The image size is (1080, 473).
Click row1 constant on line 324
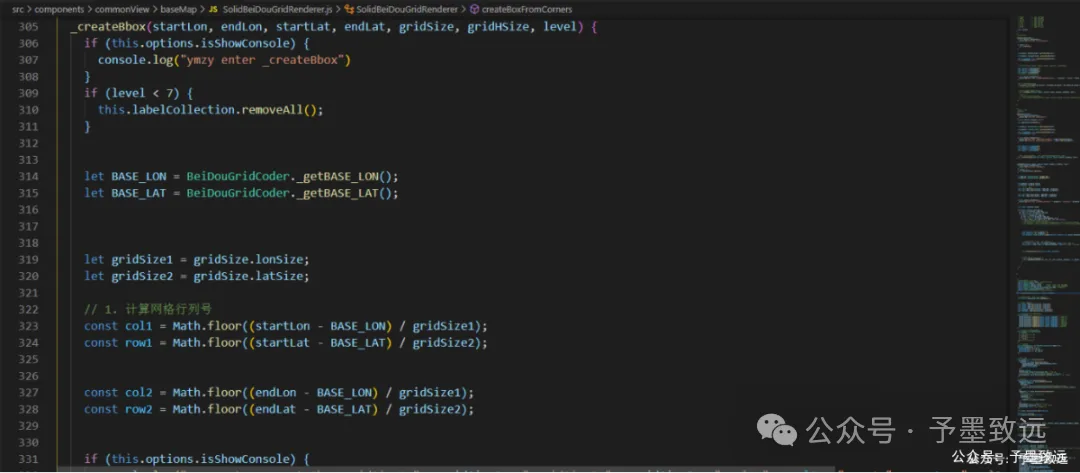138,342
